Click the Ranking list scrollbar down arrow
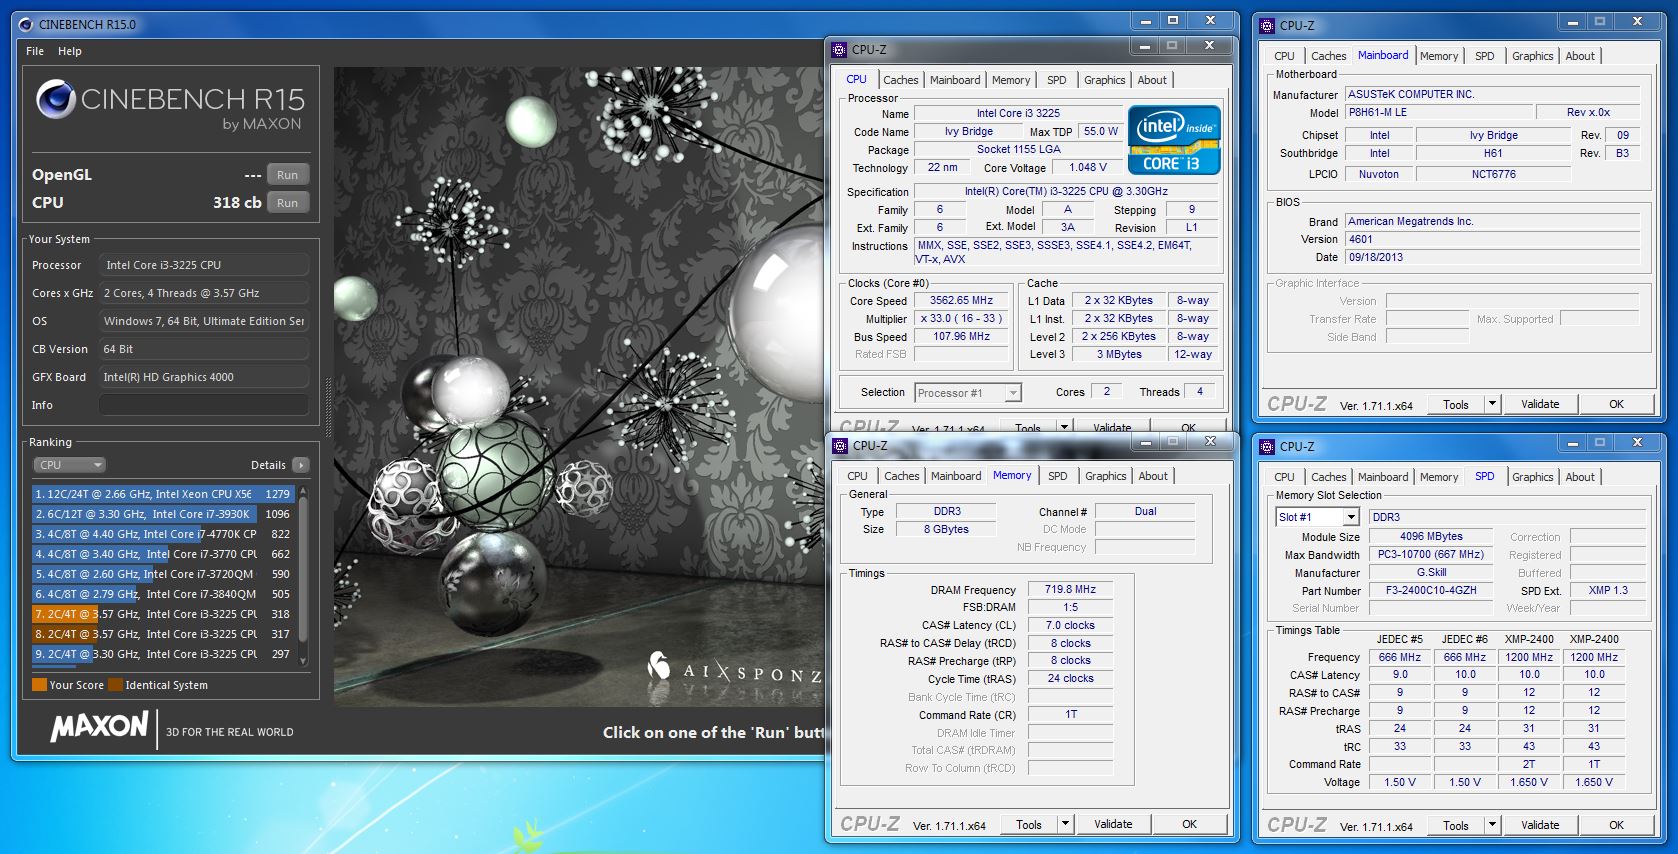This screenshot has height=854, width=1678. [303, 663]
